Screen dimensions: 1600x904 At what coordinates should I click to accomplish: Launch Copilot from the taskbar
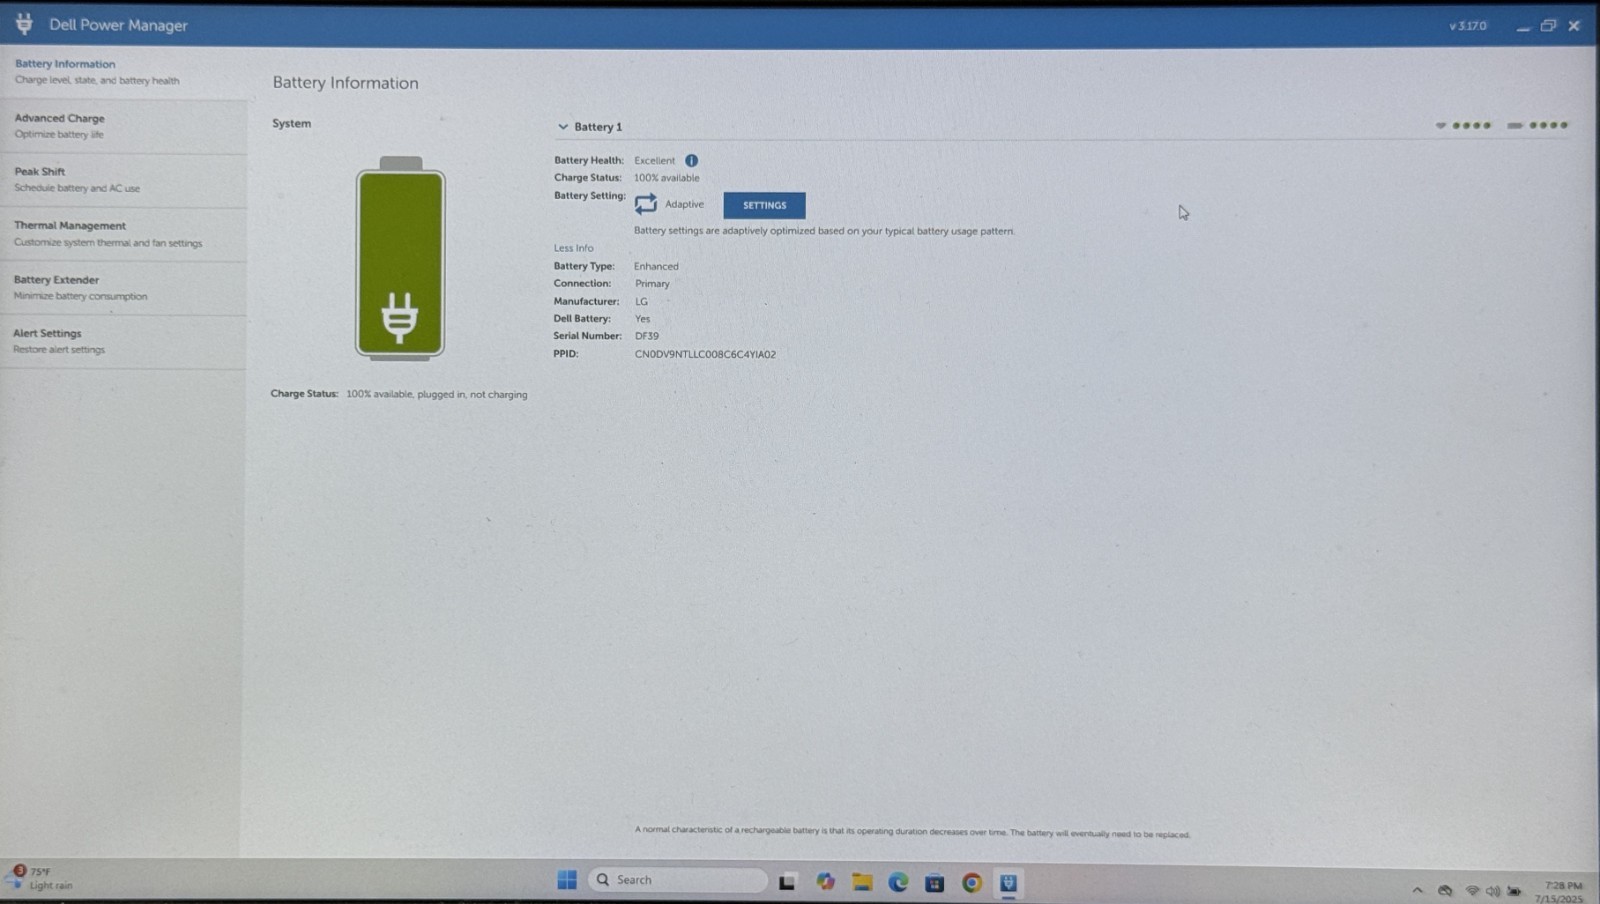coord(825,882)
